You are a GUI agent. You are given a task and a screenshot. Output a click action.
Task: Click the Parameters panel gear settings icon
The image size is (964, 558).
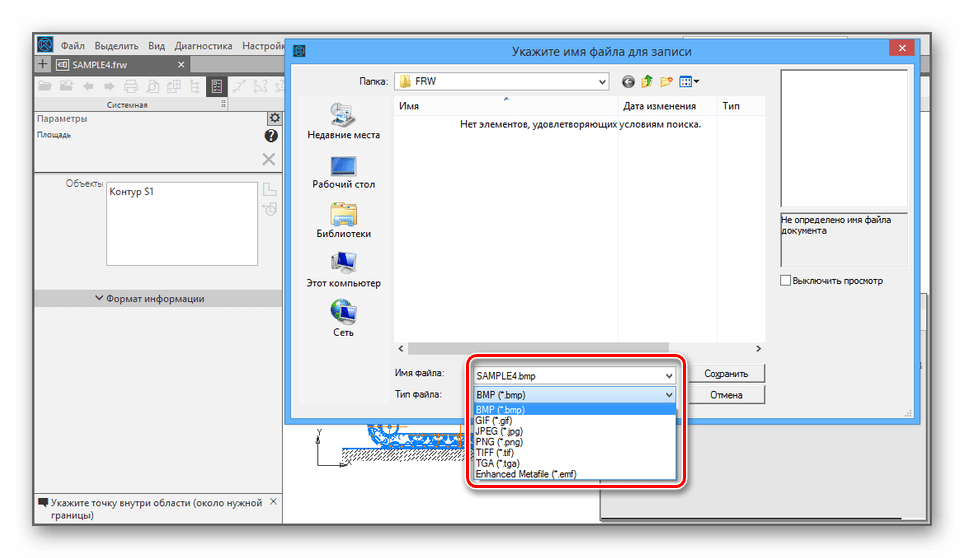tap(275, 119)
